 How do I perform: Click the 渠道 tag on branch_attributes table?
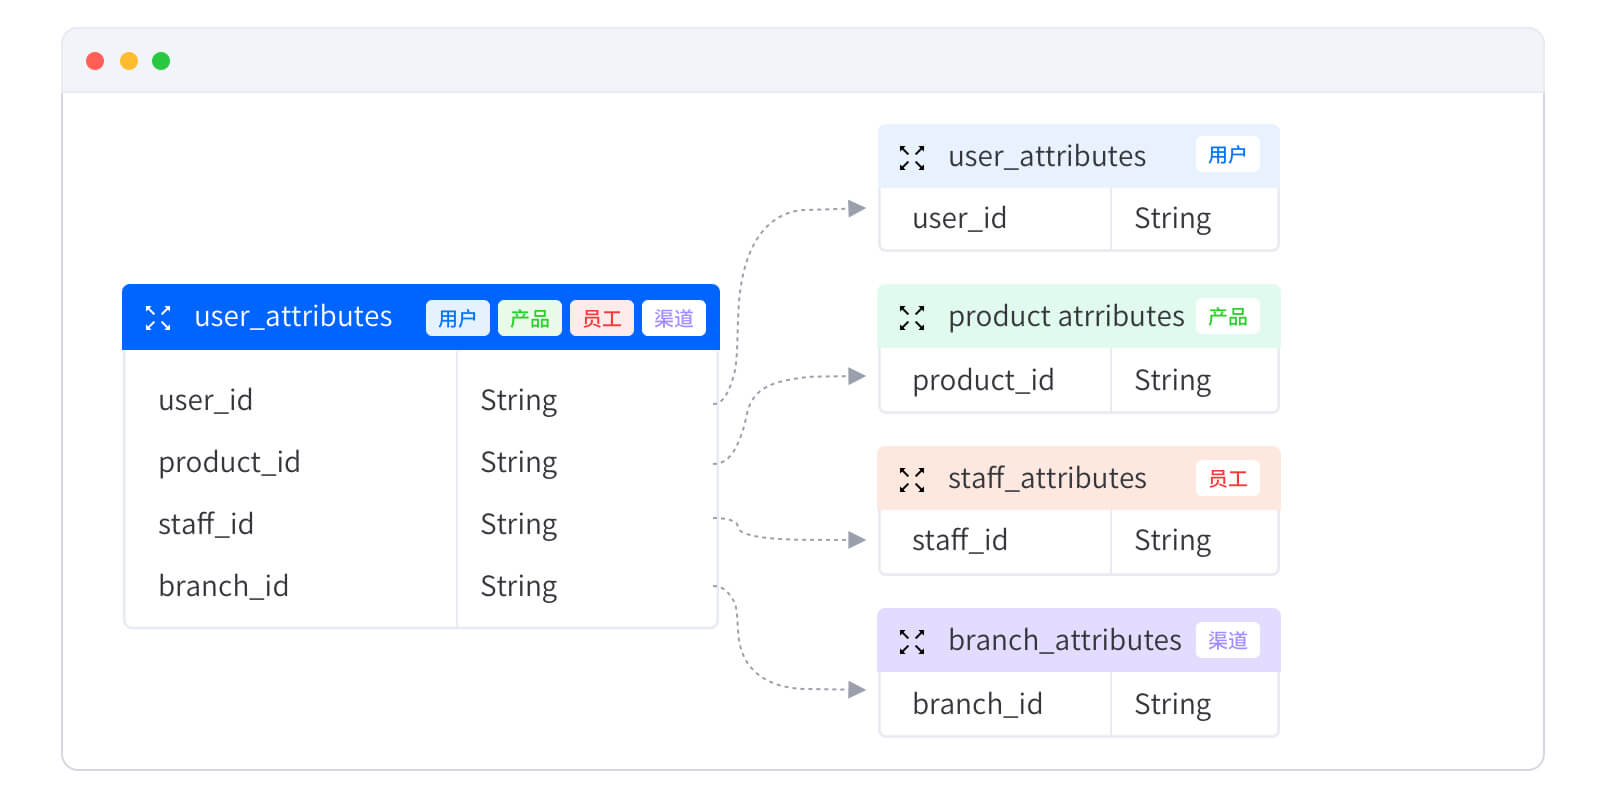(x=1228, y=640)
